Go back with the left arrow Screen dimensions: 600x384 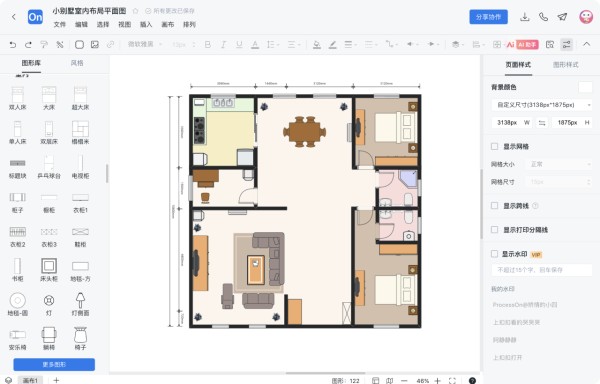[x=14, y=17]
